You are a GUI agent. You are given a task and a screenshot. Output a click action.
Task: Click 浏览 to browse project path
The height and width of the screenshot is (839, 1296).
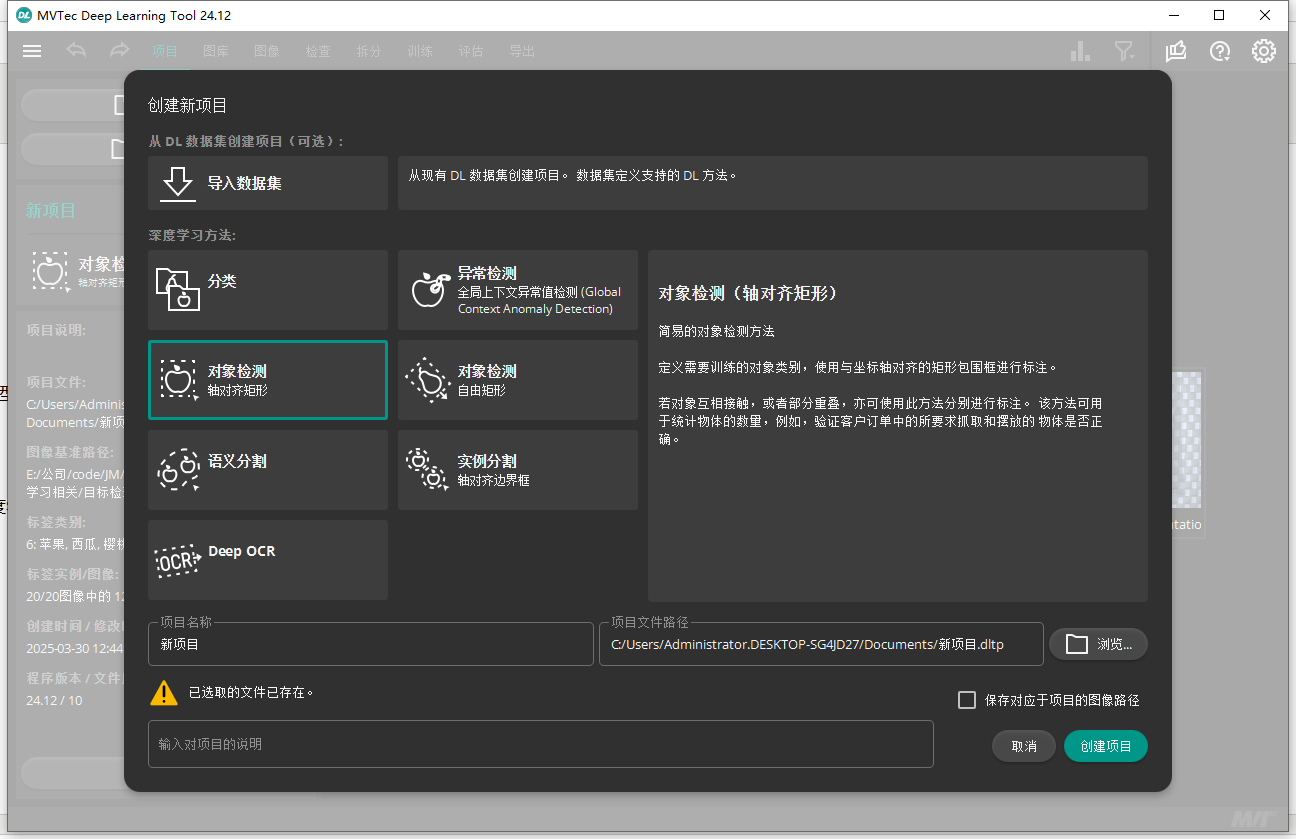pyautogui.click(x=1098, y=645)
